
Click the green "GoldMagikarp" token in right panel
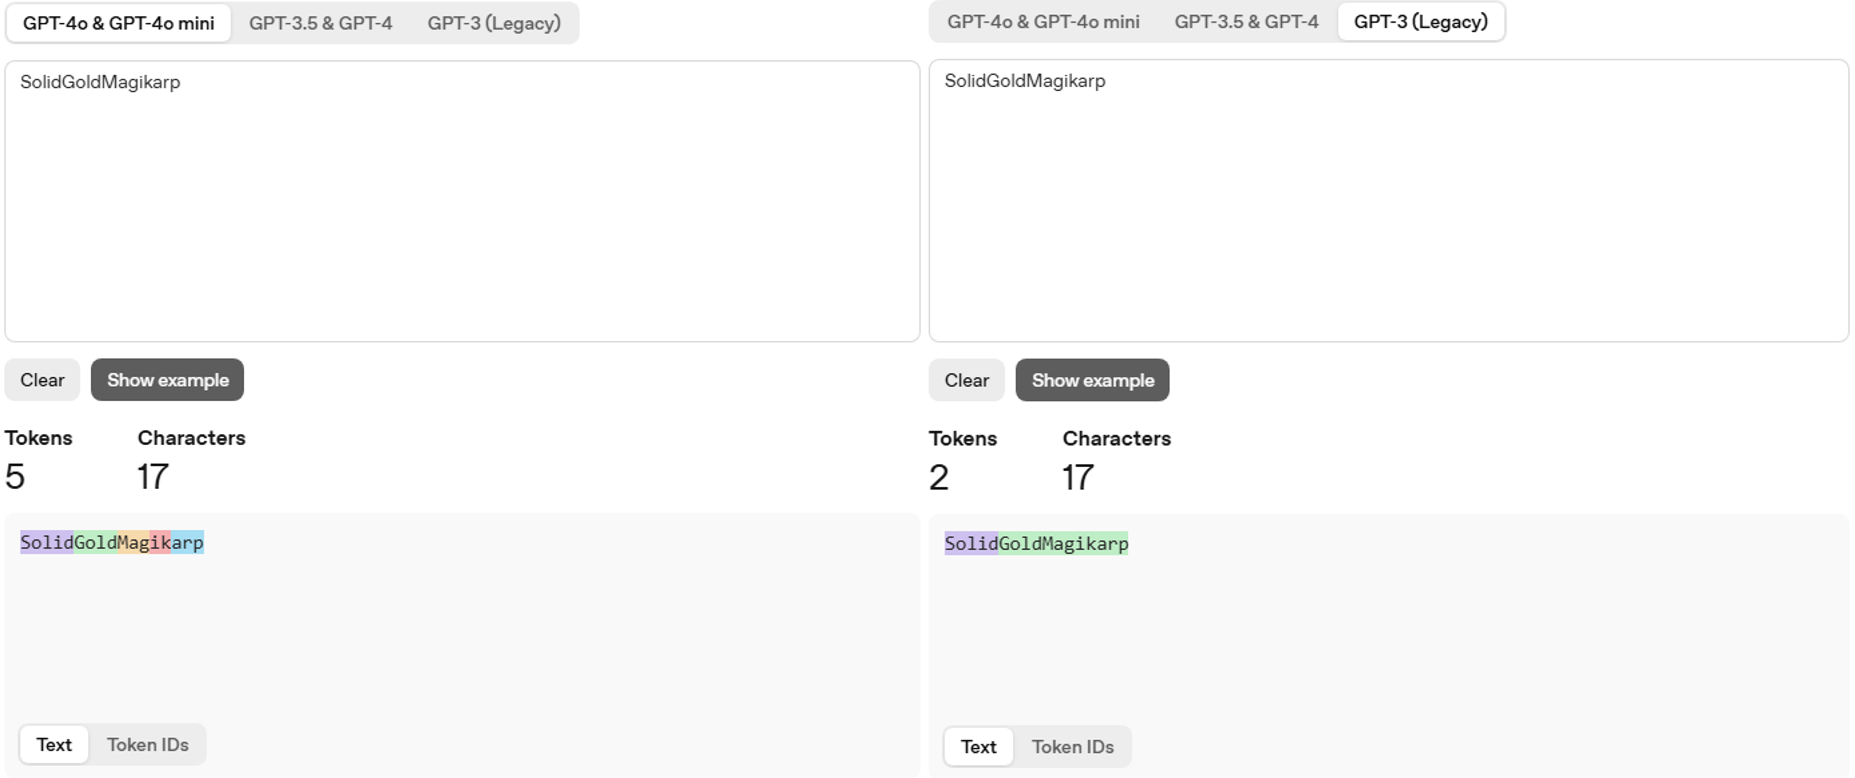(x=1063, y=544)
